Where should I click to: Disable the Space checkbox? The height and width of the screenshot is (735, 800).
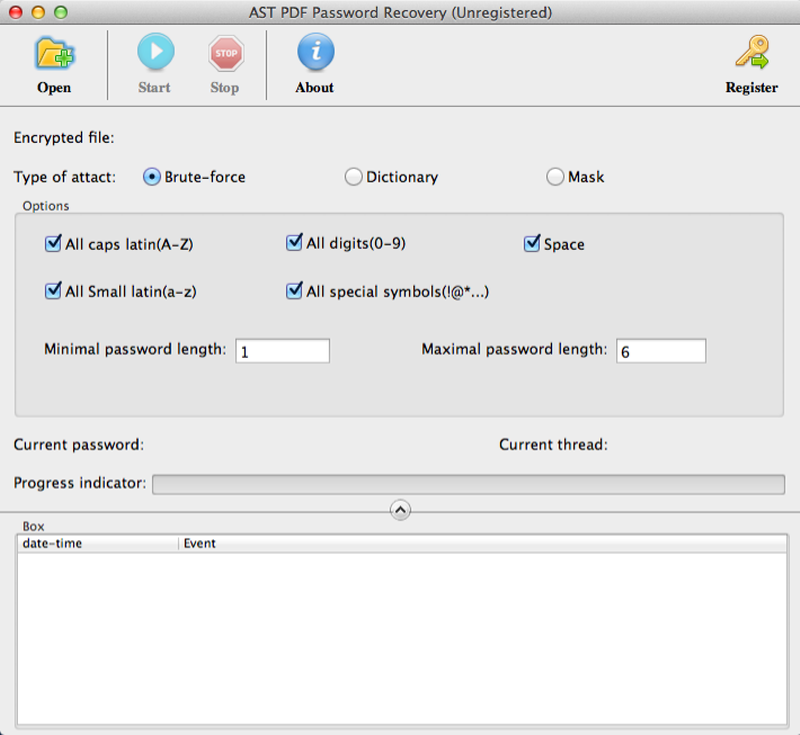[x=532, y=243]
